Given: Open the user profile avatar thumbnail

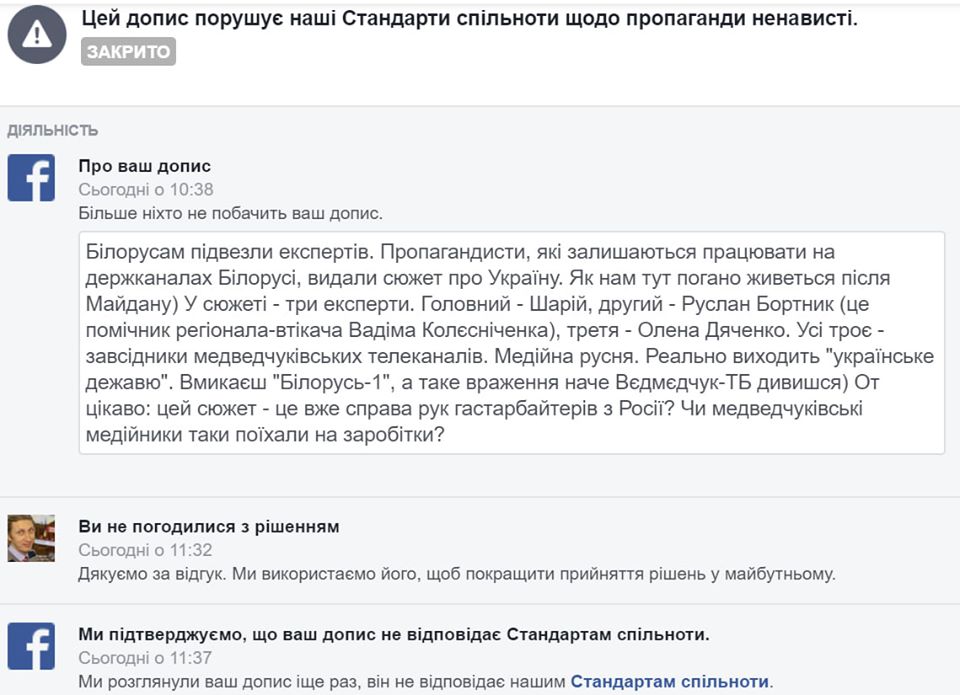Looking at the screenshot, I should [31, 538].
